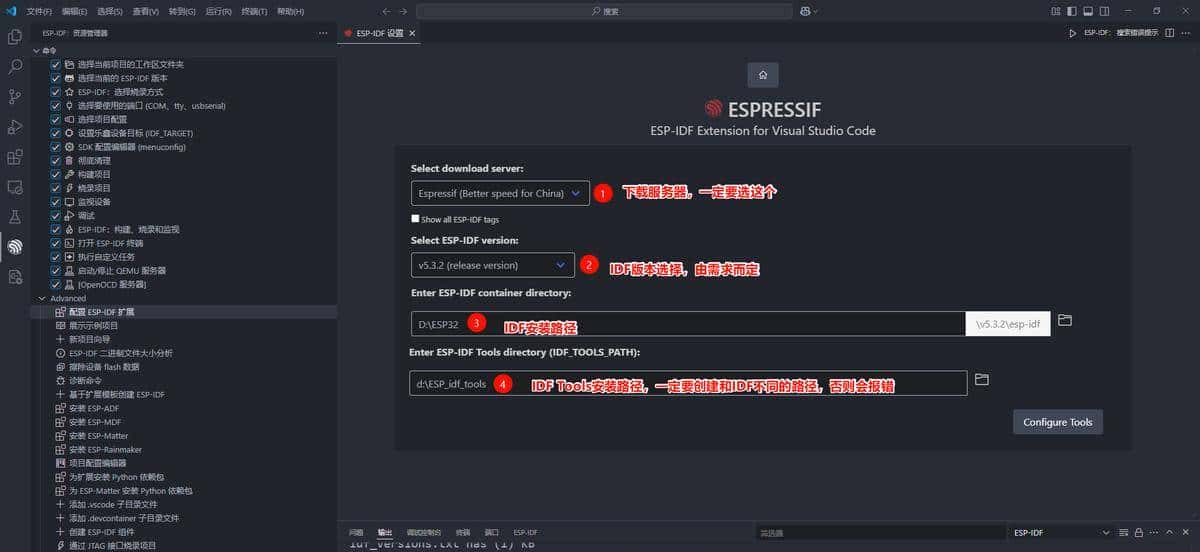Open Remote Explorer in activity bar
Image resolution: width=1200 pixels, height=552 pixels.
point(15,187)
